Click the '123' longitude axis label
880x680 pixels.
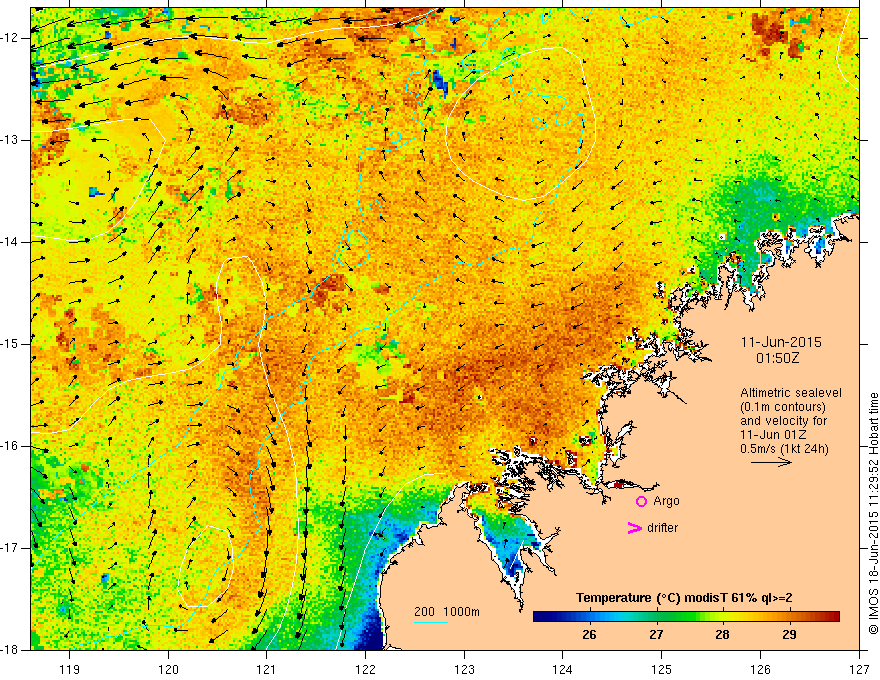pos(464,669)
